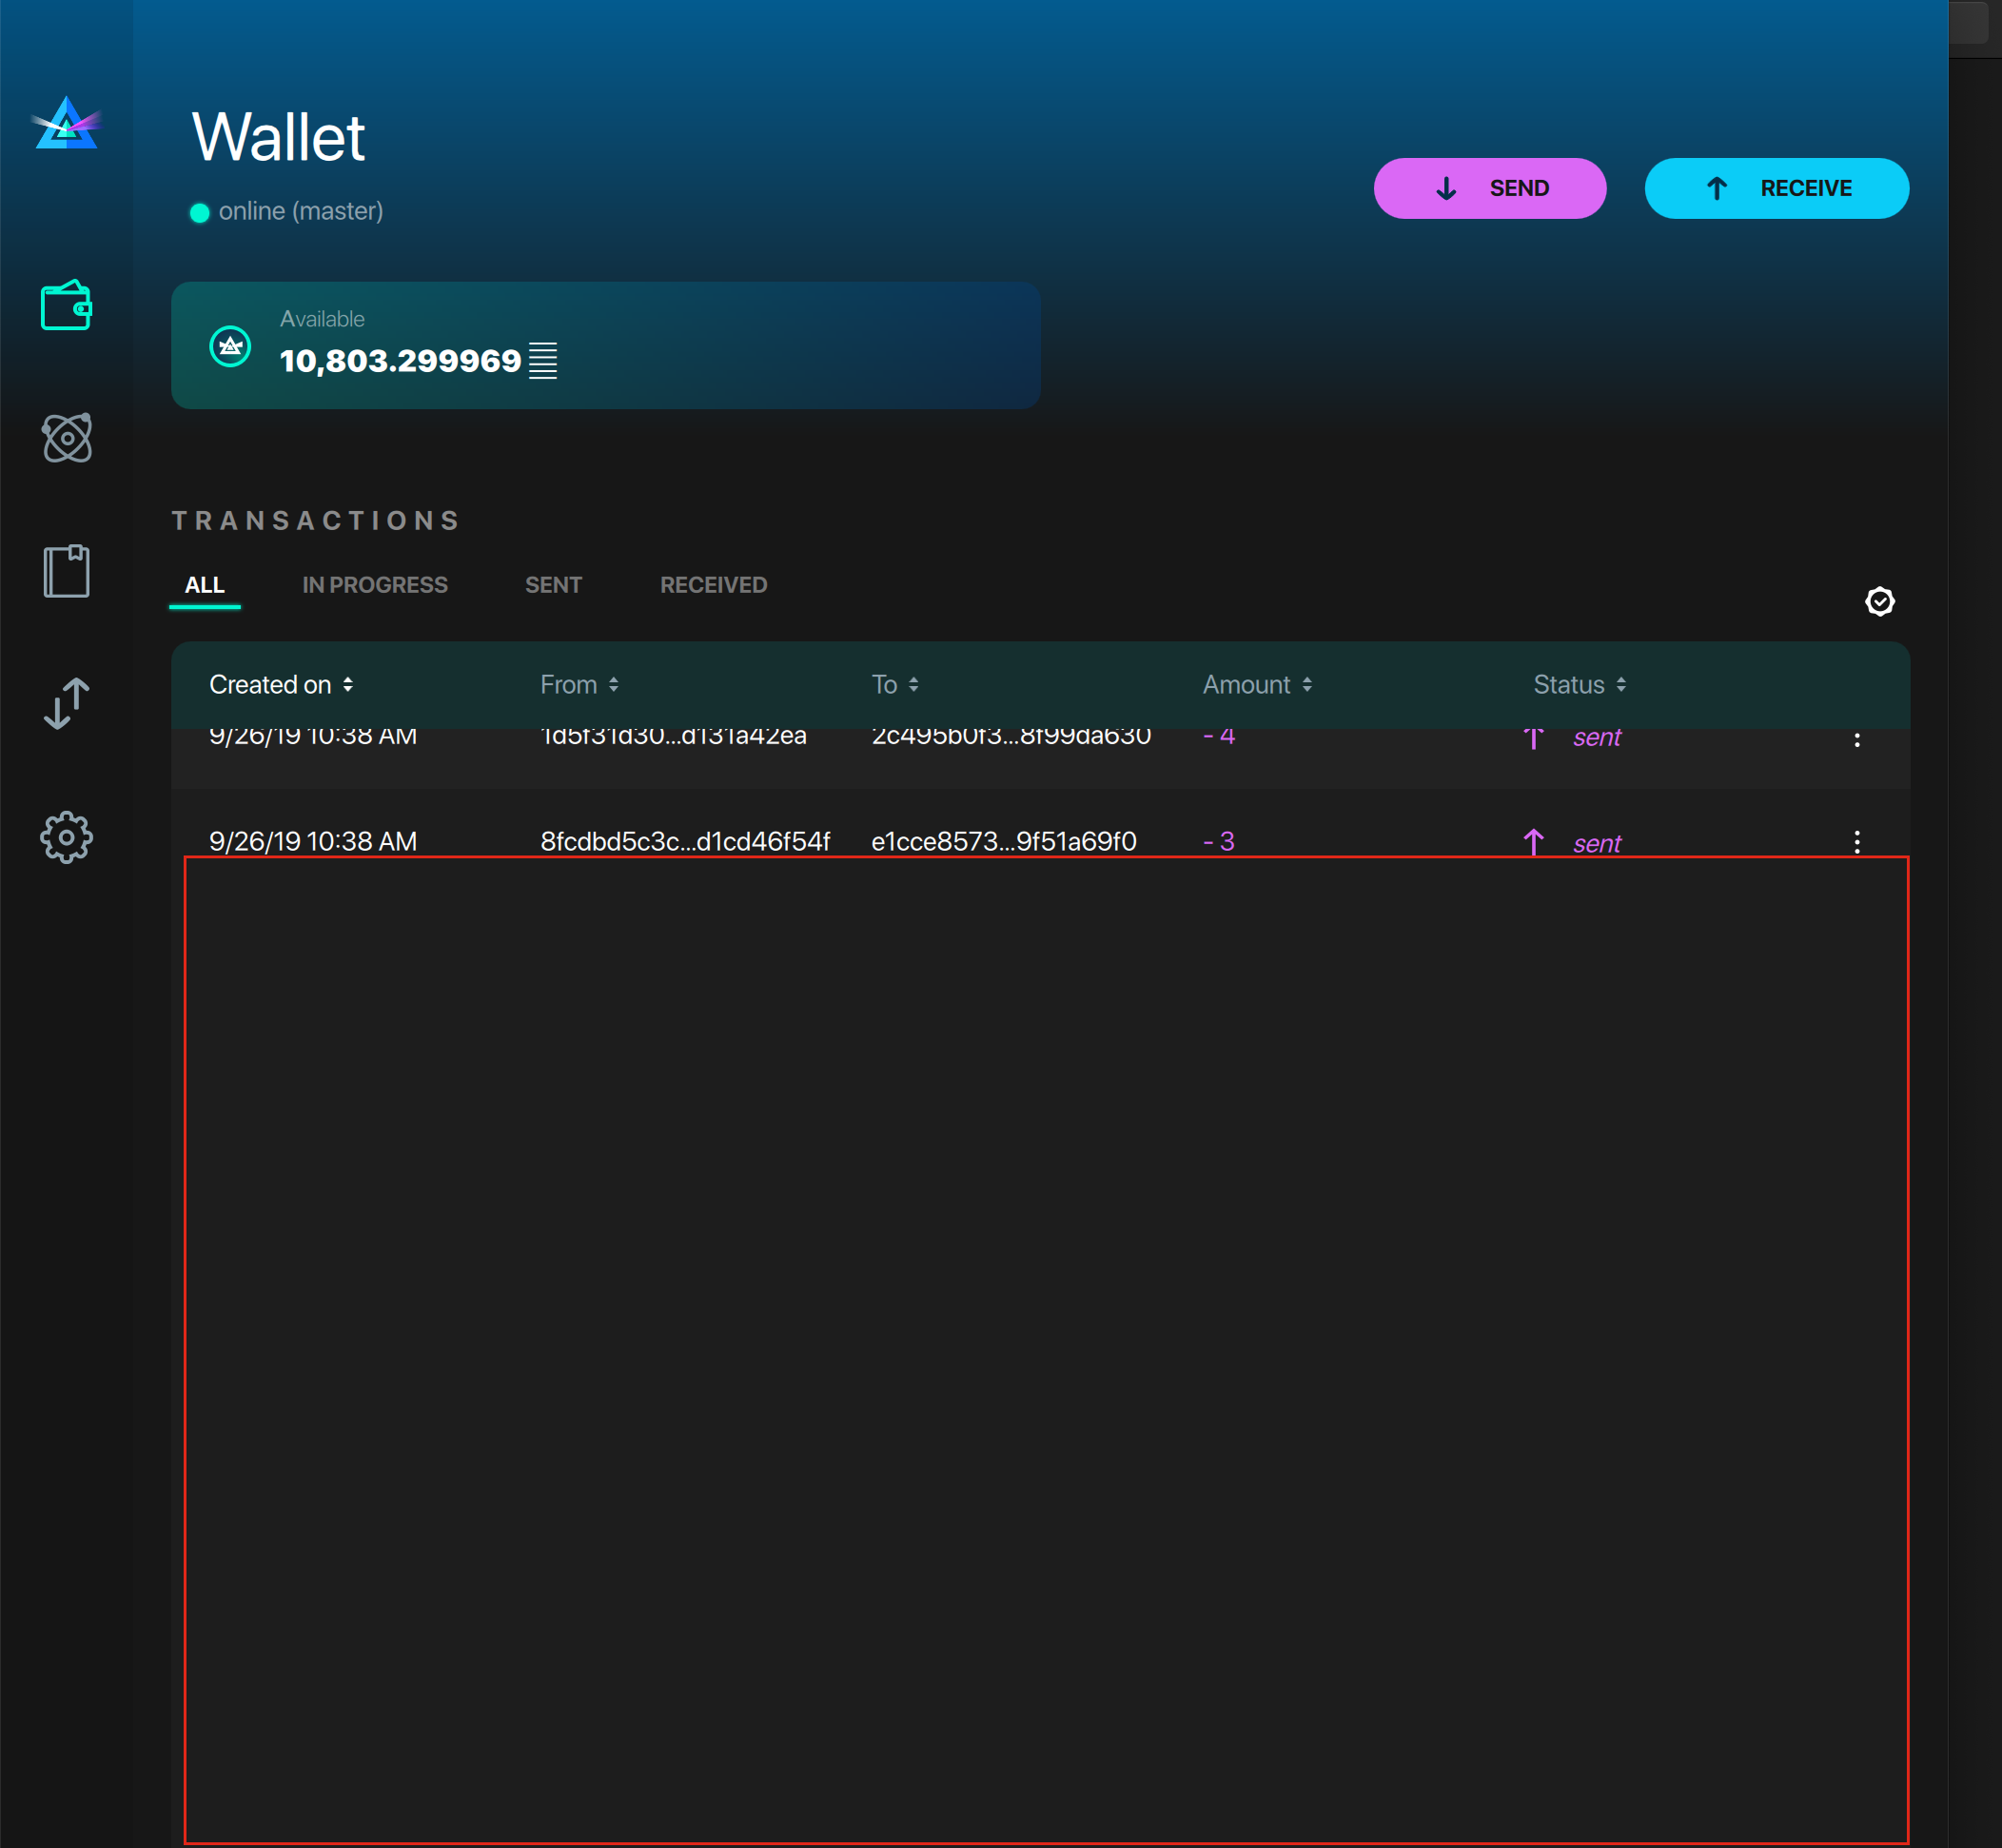The width and height of the screenshot is (2002, 1848).
Task: Click the online (master) status indicator
Action: 287,211
